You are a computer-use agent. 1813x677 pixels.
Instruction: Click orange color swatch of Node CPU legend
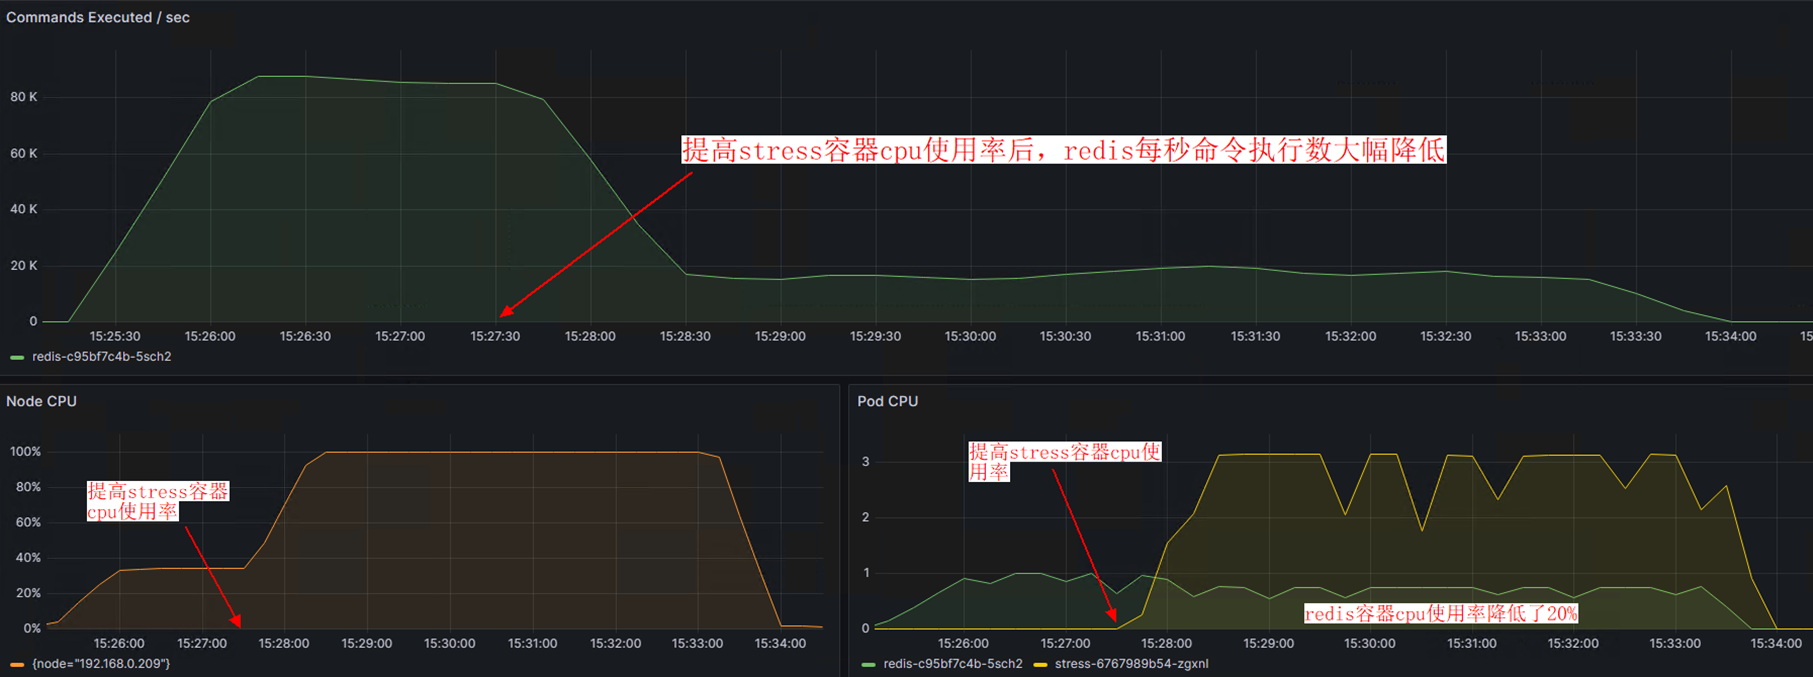(x=17, y=664)
